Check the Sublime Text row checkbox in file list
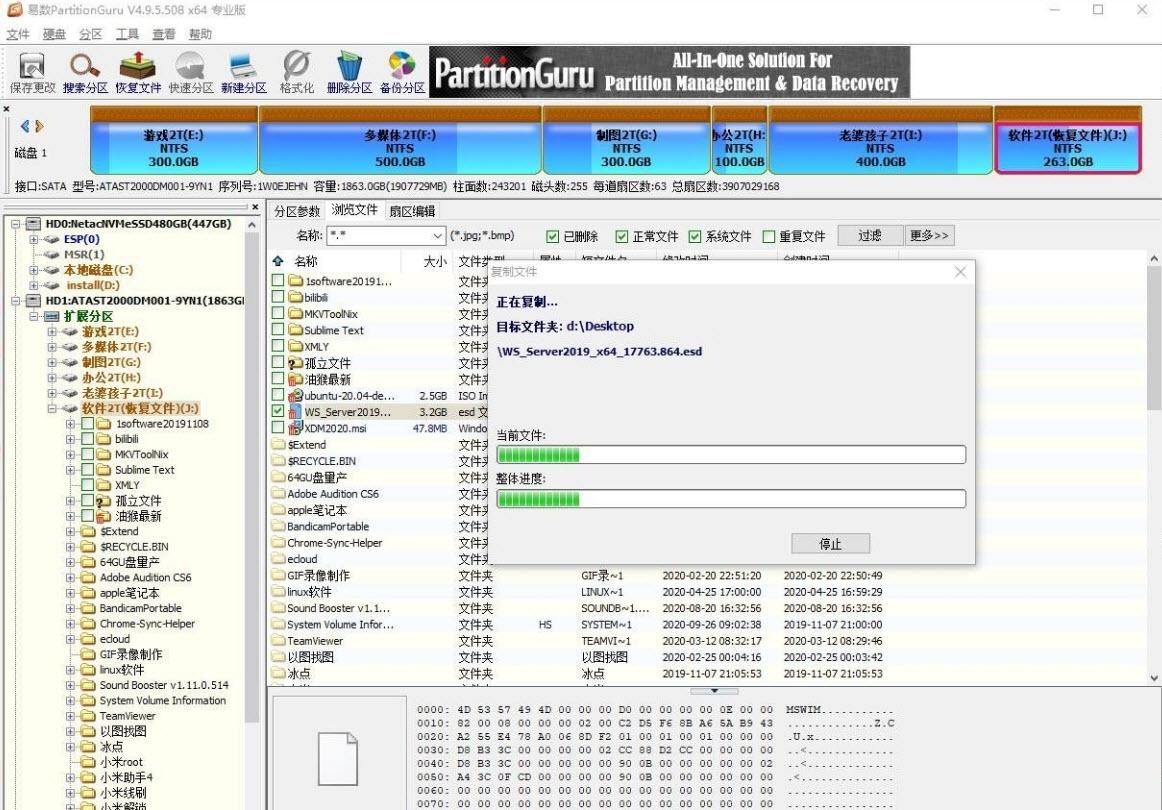Image resolution: width=1162 pixels, height=810 pixels. click(278, 330)
